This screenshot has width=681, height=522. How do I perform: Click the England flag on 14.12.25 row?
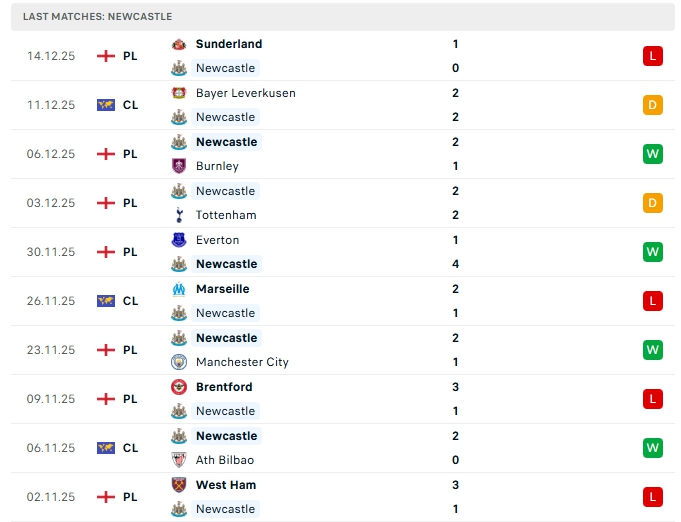106,56
